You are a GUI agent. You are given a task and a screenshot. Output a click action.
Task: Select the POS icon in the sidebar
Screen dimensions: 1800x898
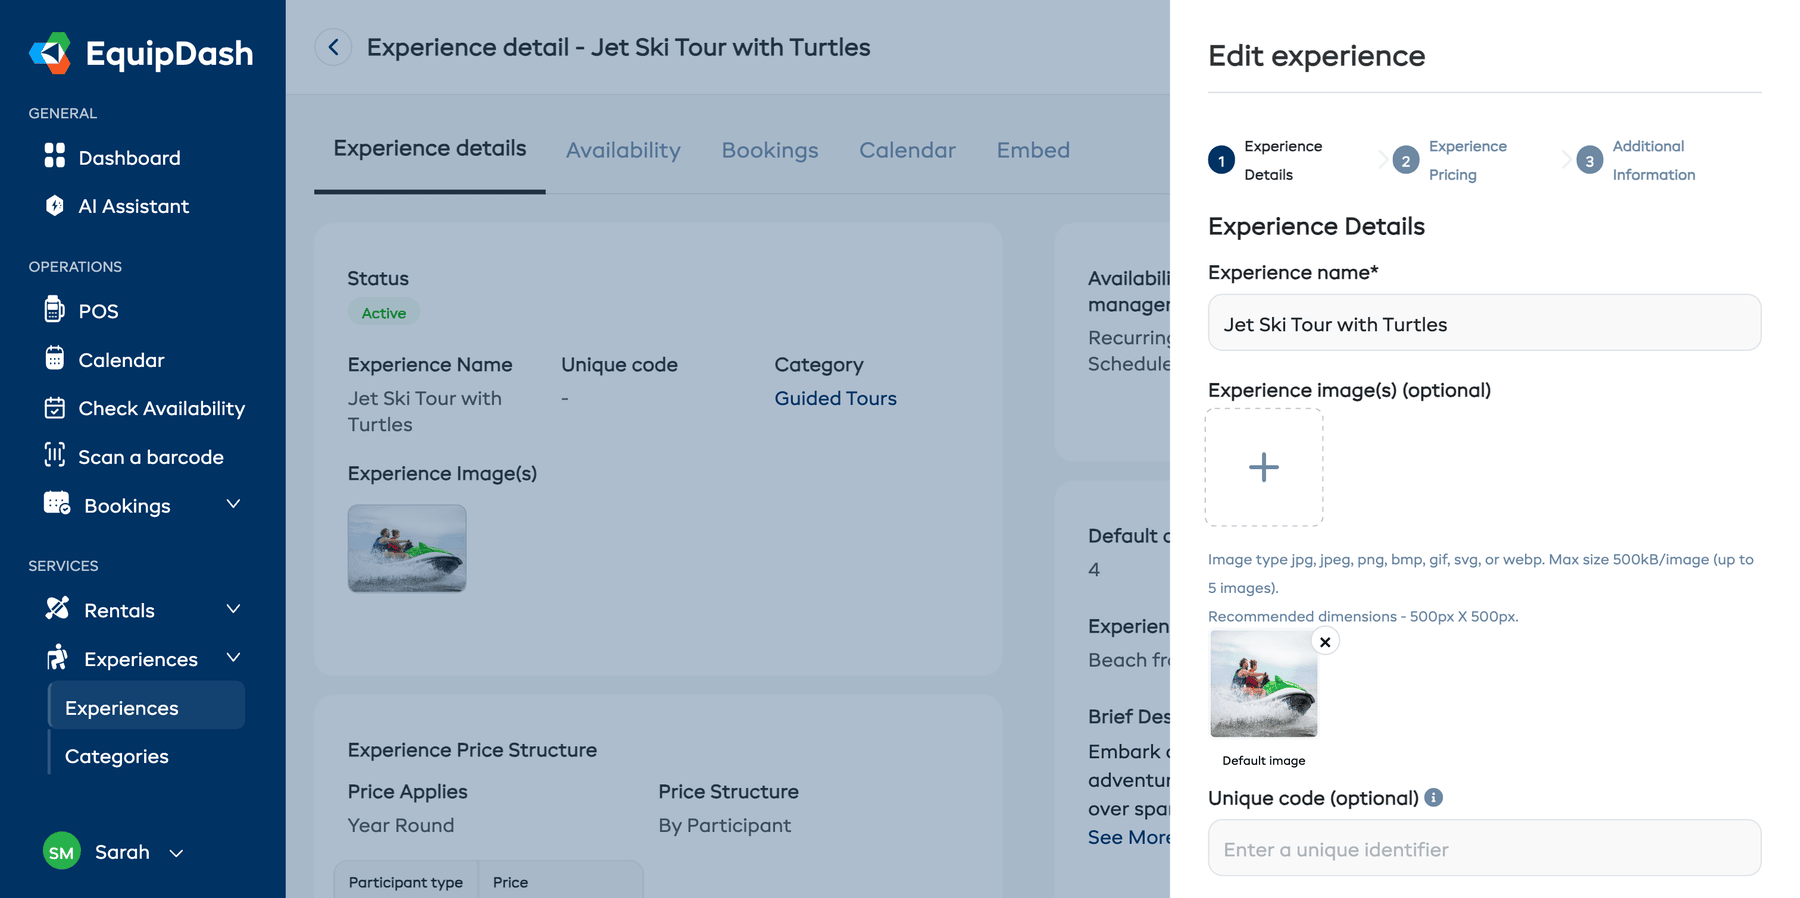pyautogui.click(x=57, y=311)
